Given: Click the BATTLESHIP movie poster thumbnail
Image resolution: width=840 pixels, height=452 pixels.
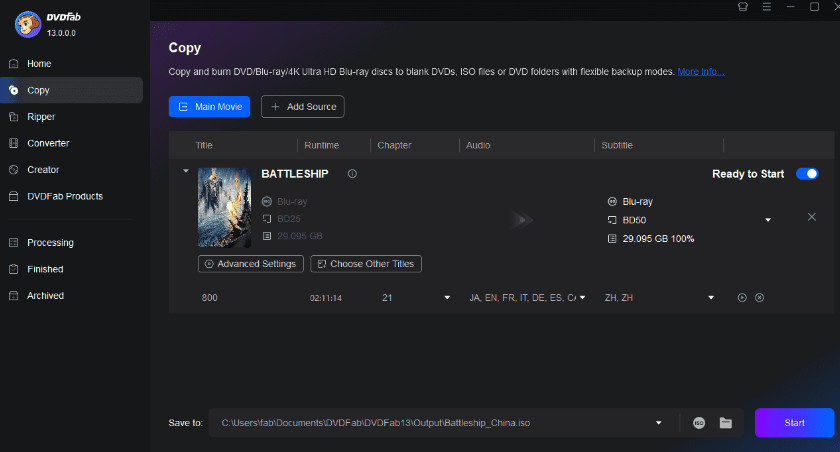Looking at the screenshot, I should coord(224,208).
